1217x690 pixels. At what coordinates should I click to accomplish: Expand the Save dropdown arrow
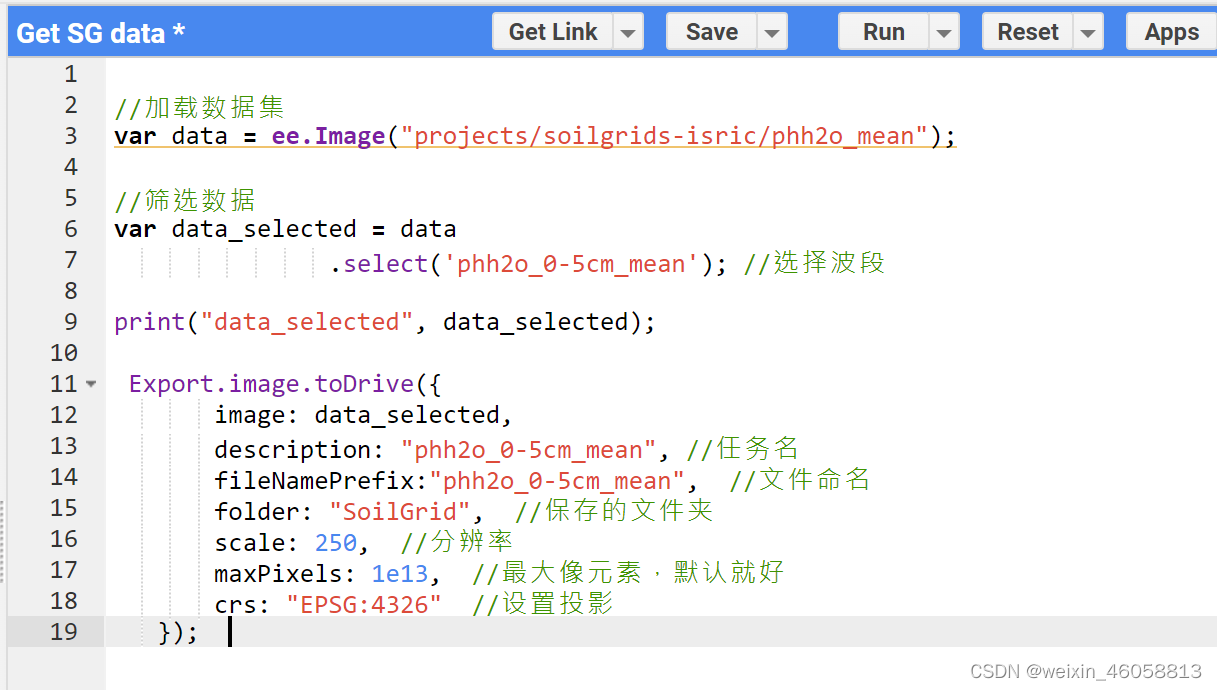tap(772, 32)
